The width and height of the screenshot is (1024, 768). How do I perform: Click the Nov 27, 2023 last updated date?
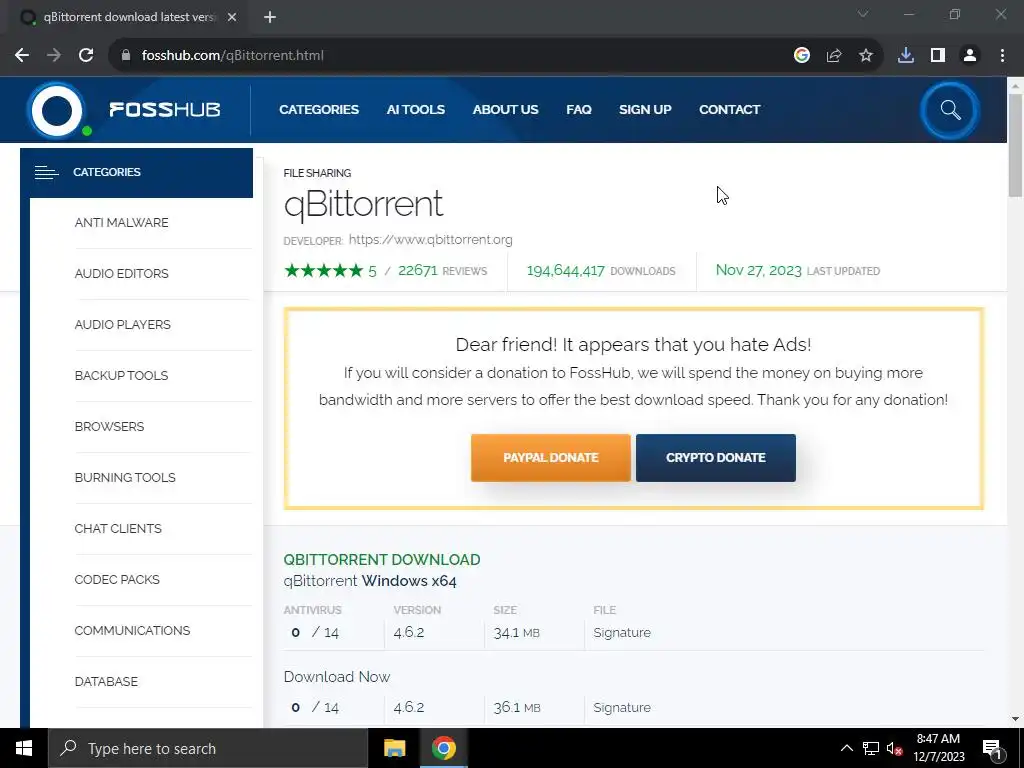point(758,270)
